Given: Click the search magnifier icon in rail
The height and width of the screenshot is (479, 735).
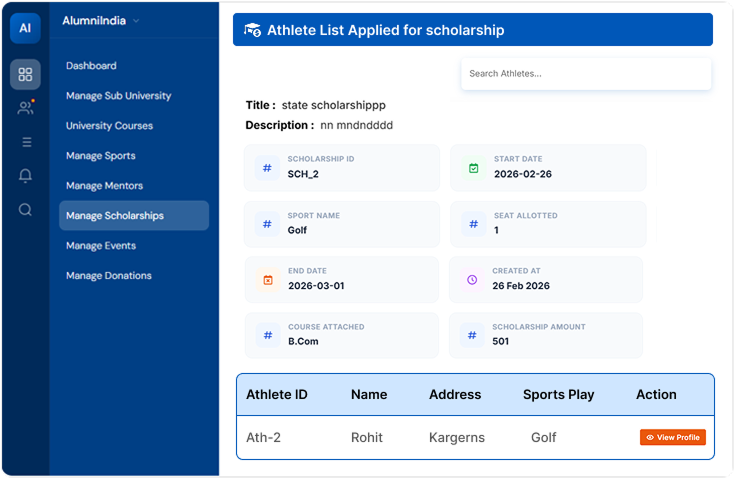Looking at the screenshot, I should pyautogui.click(x=25, y=210).
